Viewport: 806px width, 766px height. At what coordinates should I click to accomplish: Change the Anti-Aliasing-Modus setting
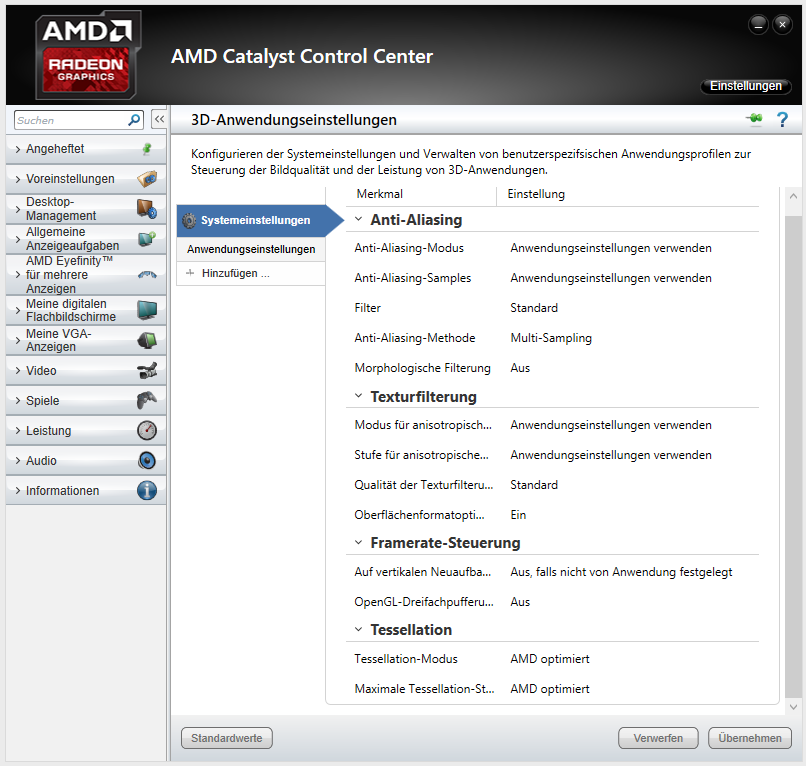[x=611, y=248]
